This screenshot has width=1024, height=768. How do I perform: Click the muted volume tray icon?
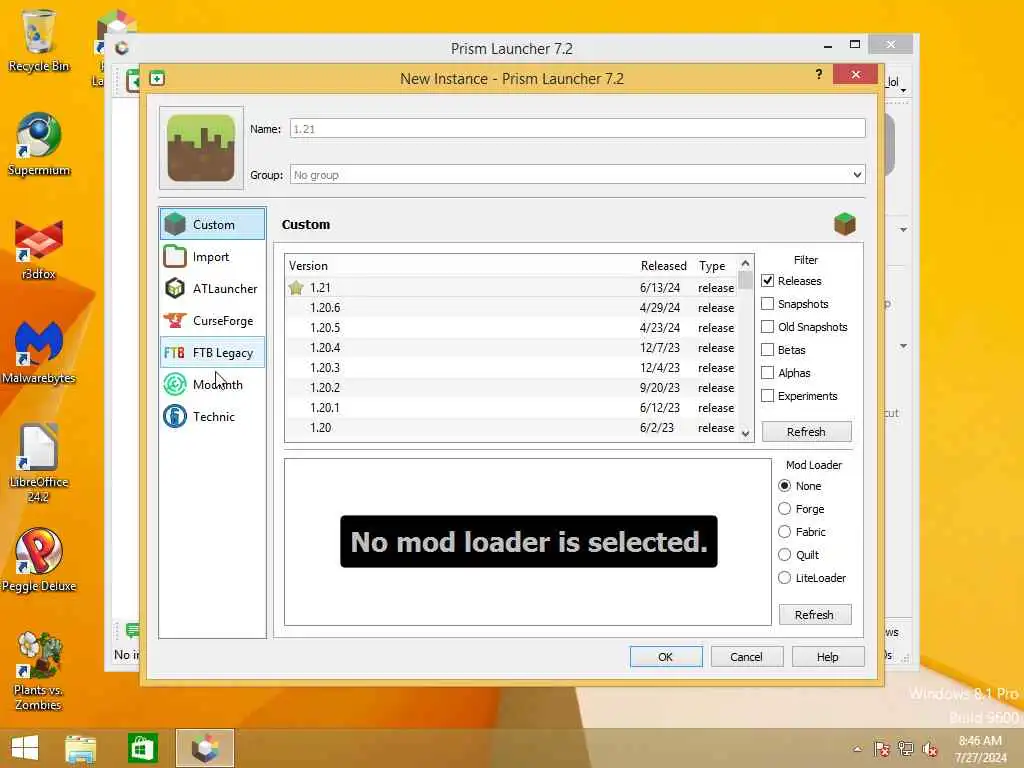930,749
